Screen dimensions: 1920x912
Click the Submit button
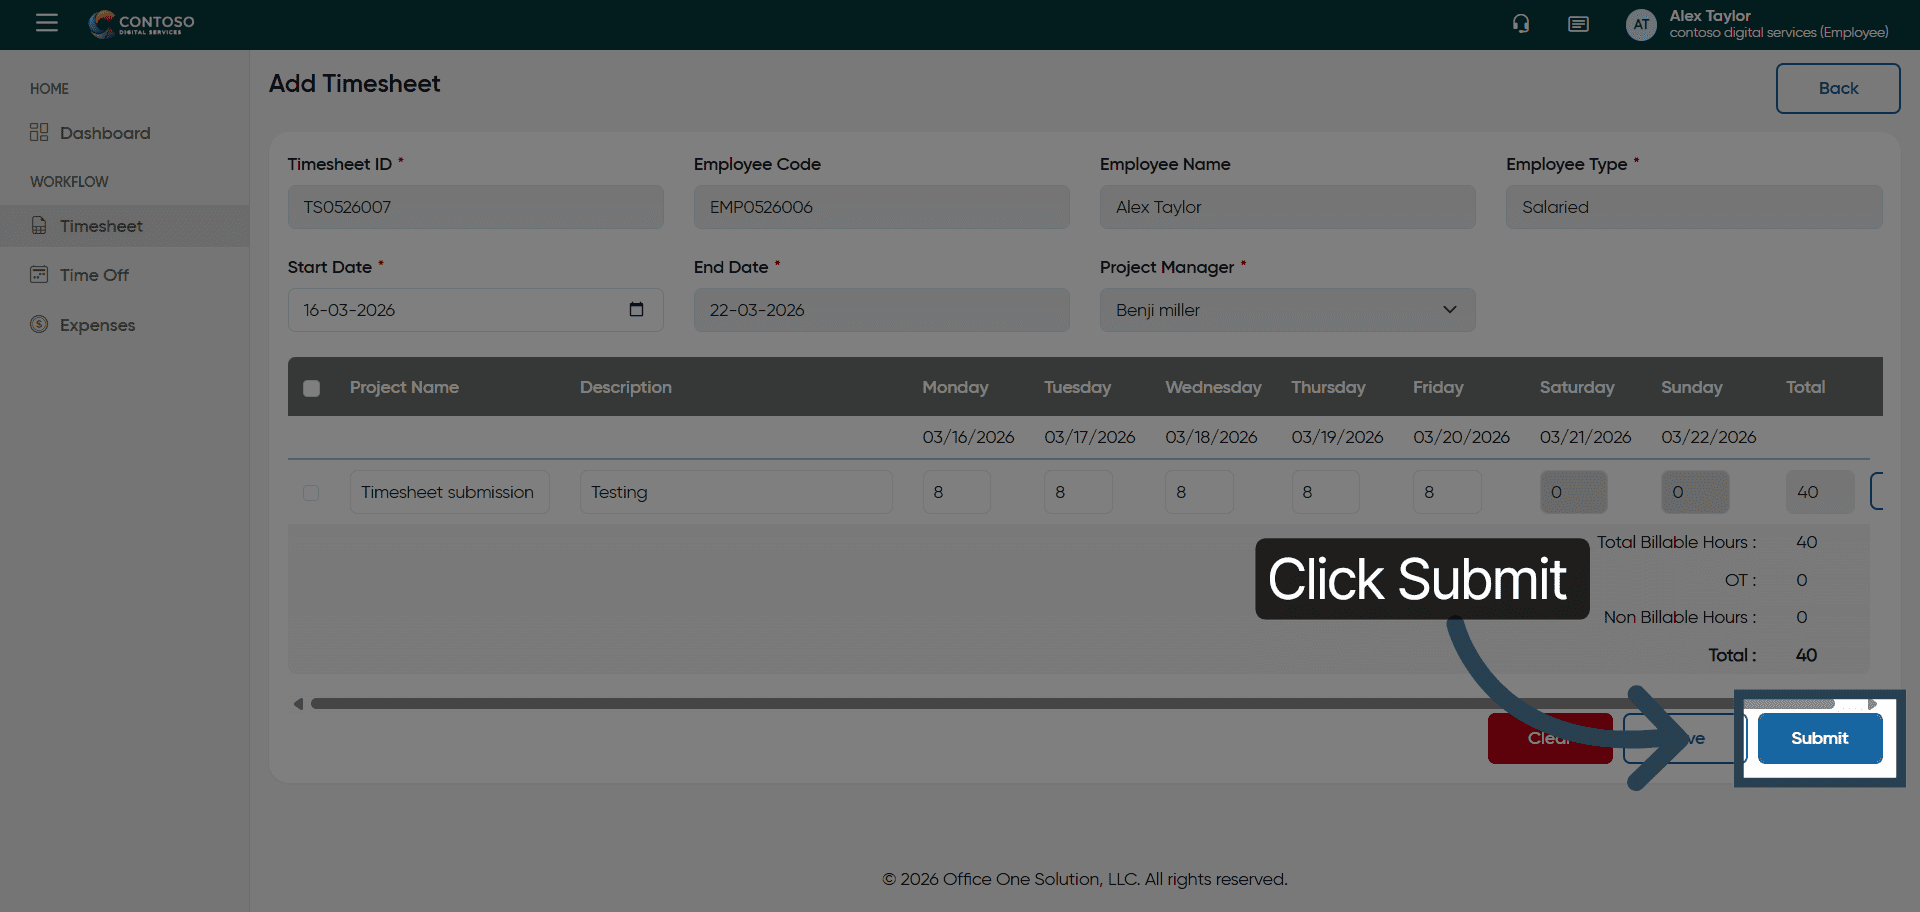point(1819,738)
